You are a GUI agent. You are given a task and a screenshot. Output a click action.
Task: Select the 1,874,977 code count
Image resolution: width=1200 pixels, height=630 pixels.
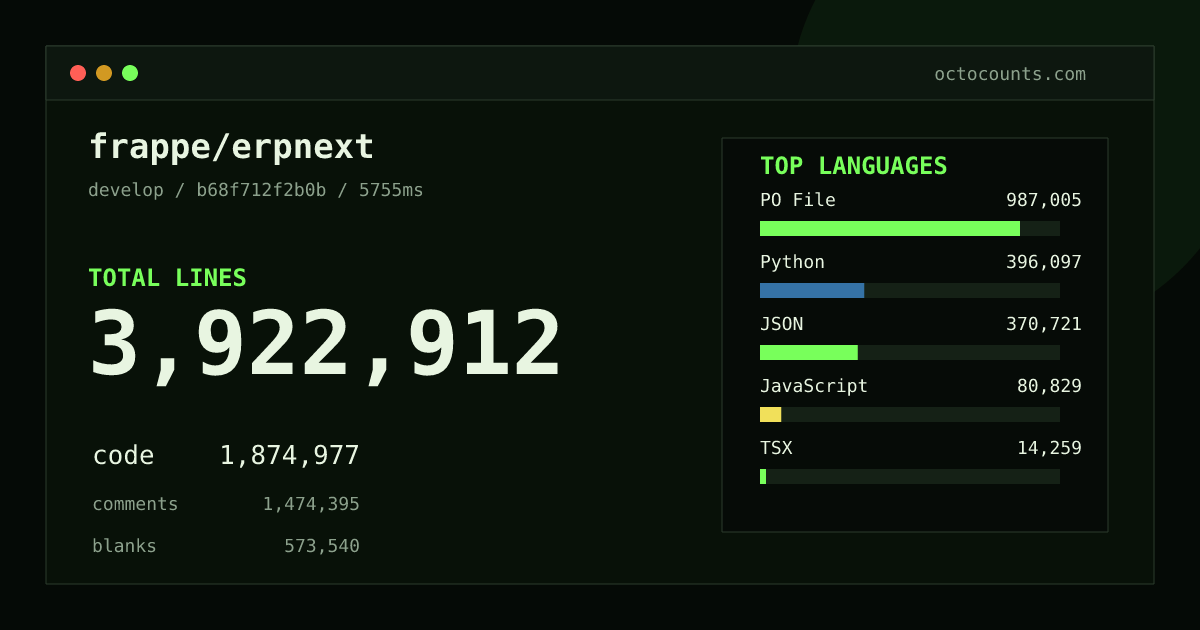coord(289,456)
